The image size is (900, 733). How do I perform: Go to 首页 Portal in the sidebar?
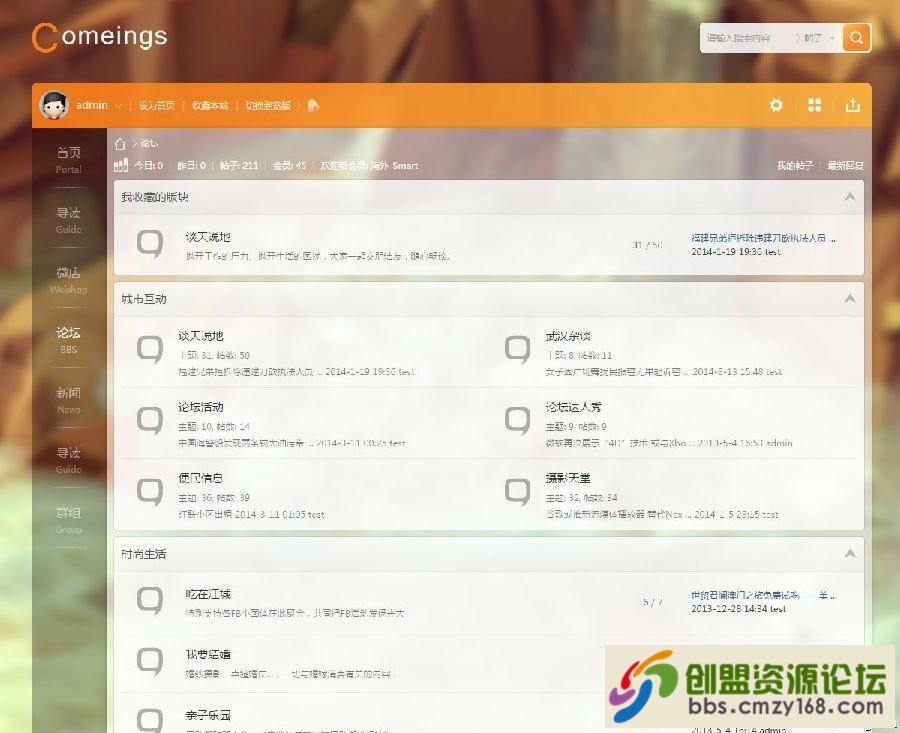tap(69, 160)
